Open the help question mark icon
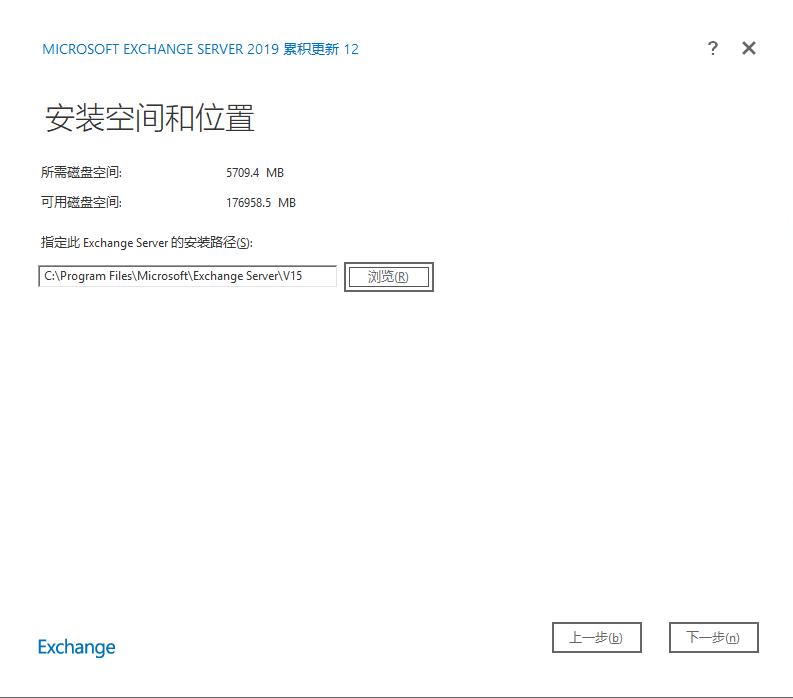 tap(713, 49)
